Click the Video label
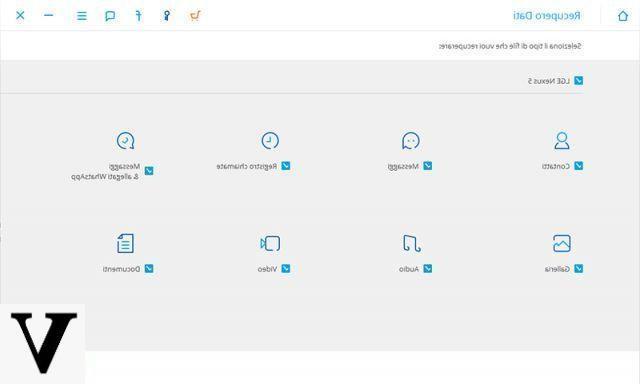 pyautogui.click(x=267, y=269)
